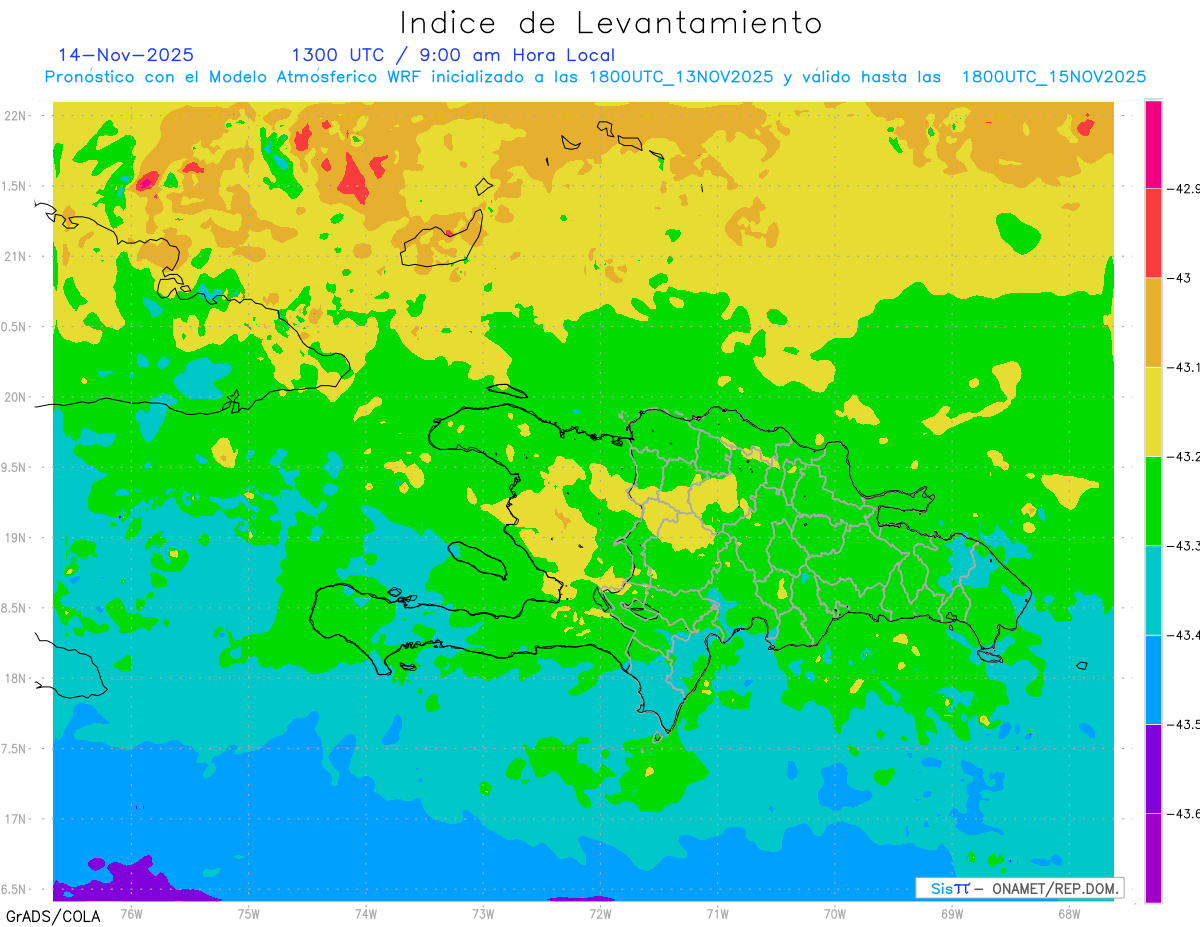This screenshot has width=1200, height=927.
Task: Click the "76W" longitude label
Action: coord(131,913)
